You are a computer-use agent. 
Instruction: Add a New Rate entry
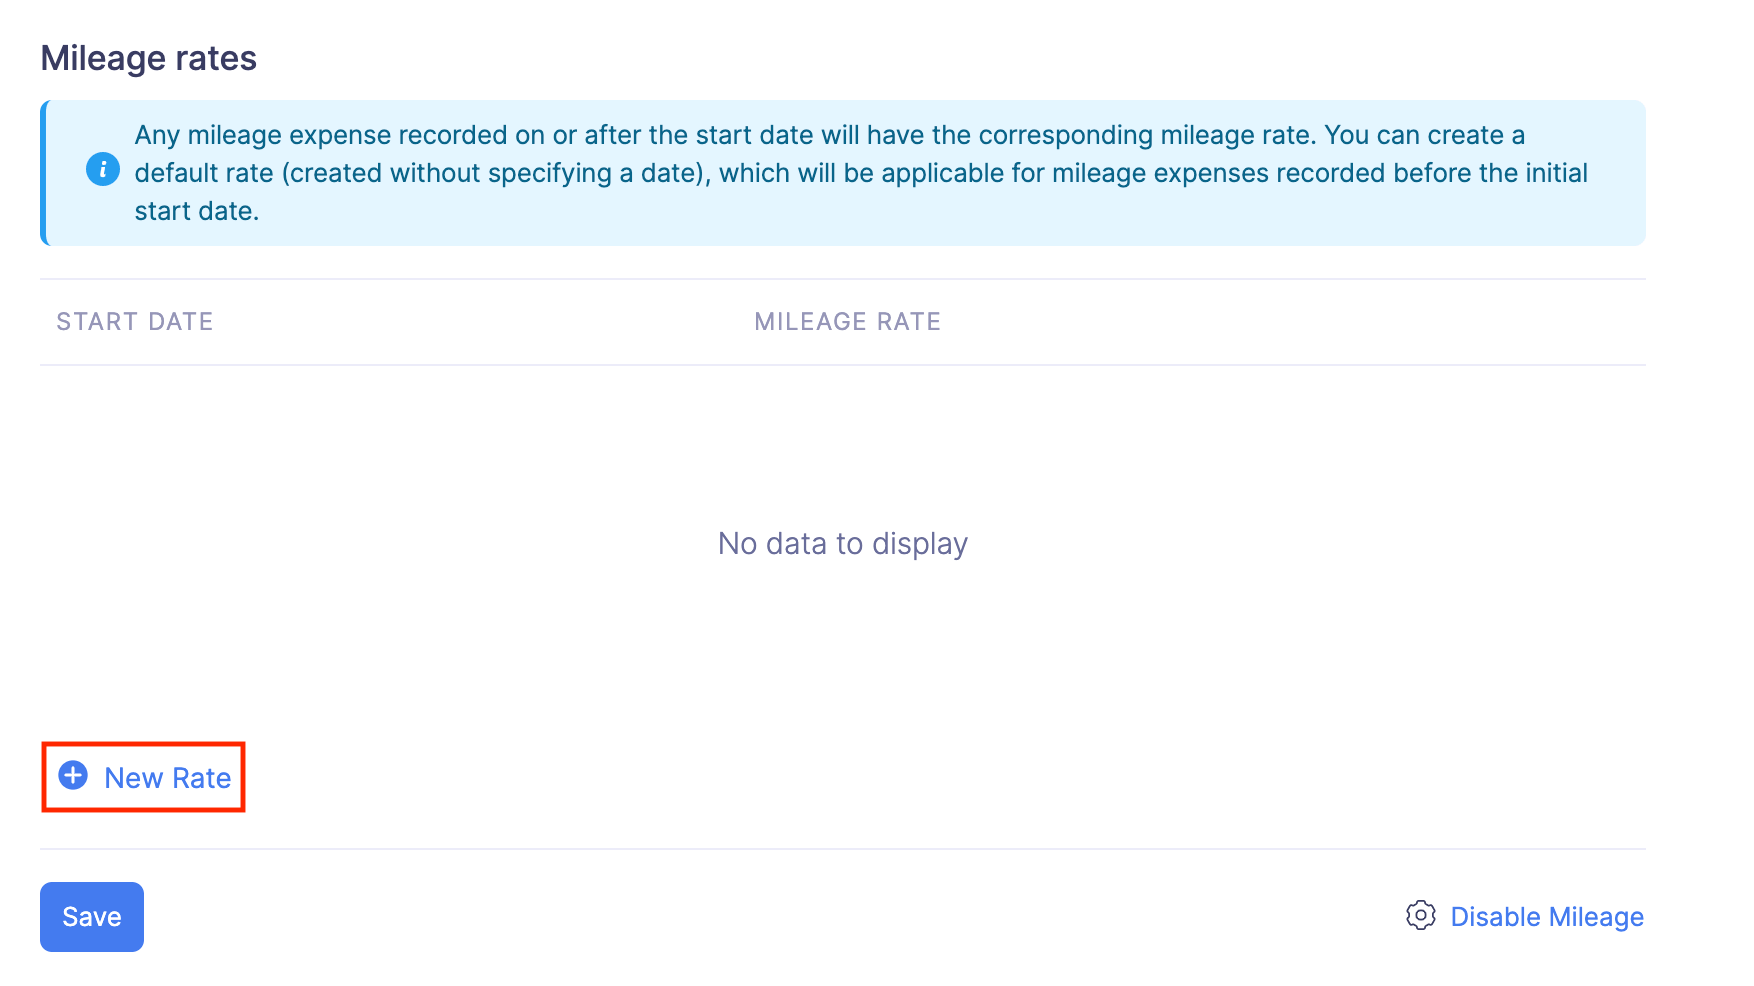click(167, 778)
